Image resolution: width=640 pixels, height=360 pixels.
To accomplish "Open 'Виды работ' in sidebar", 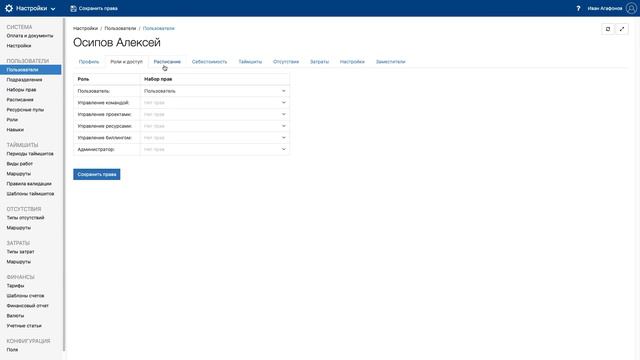I will [x=20, y=164].
